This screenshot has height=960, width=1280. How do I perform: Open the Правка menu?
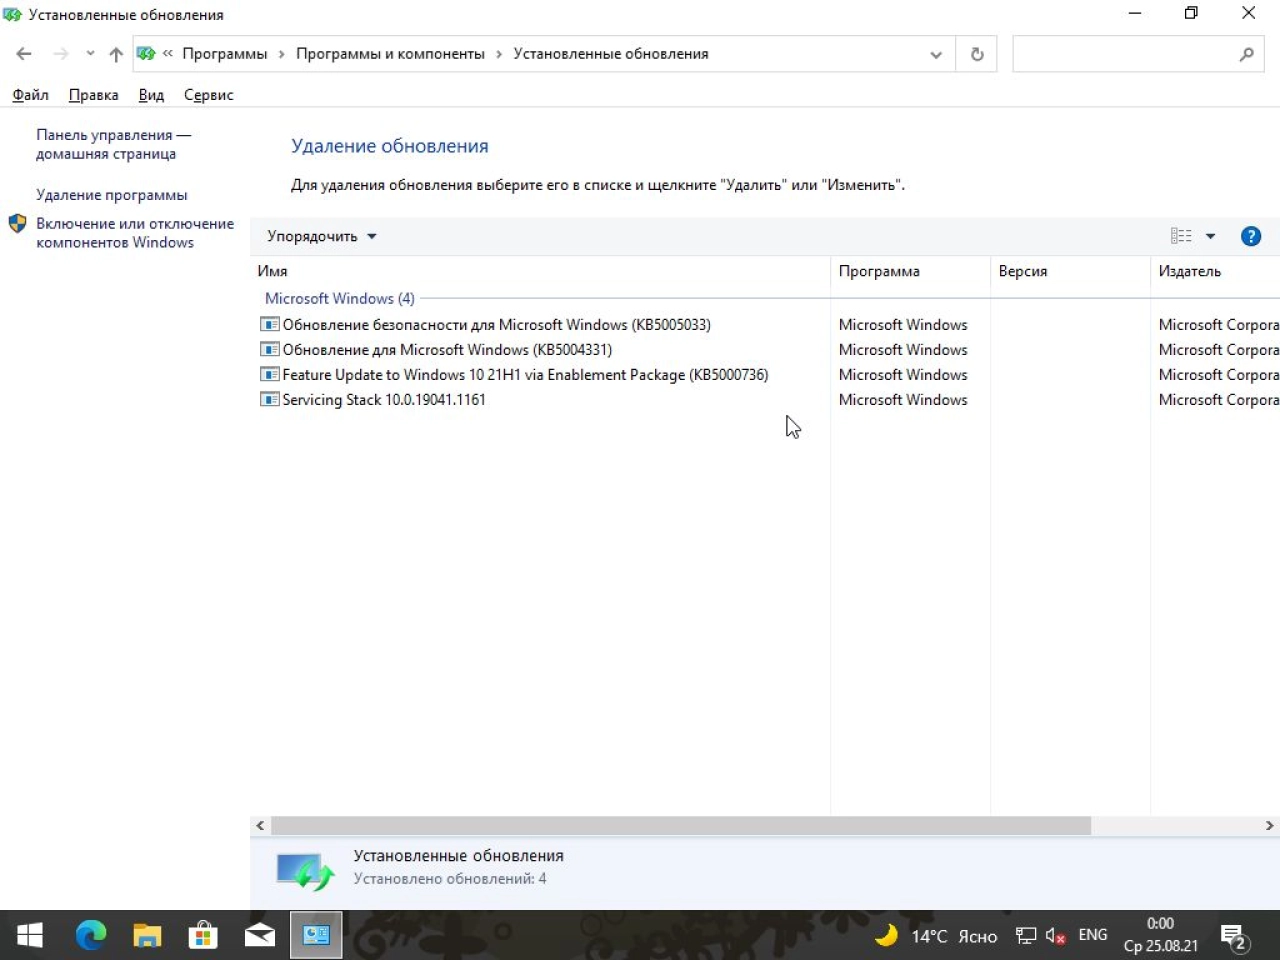(93, 95)
